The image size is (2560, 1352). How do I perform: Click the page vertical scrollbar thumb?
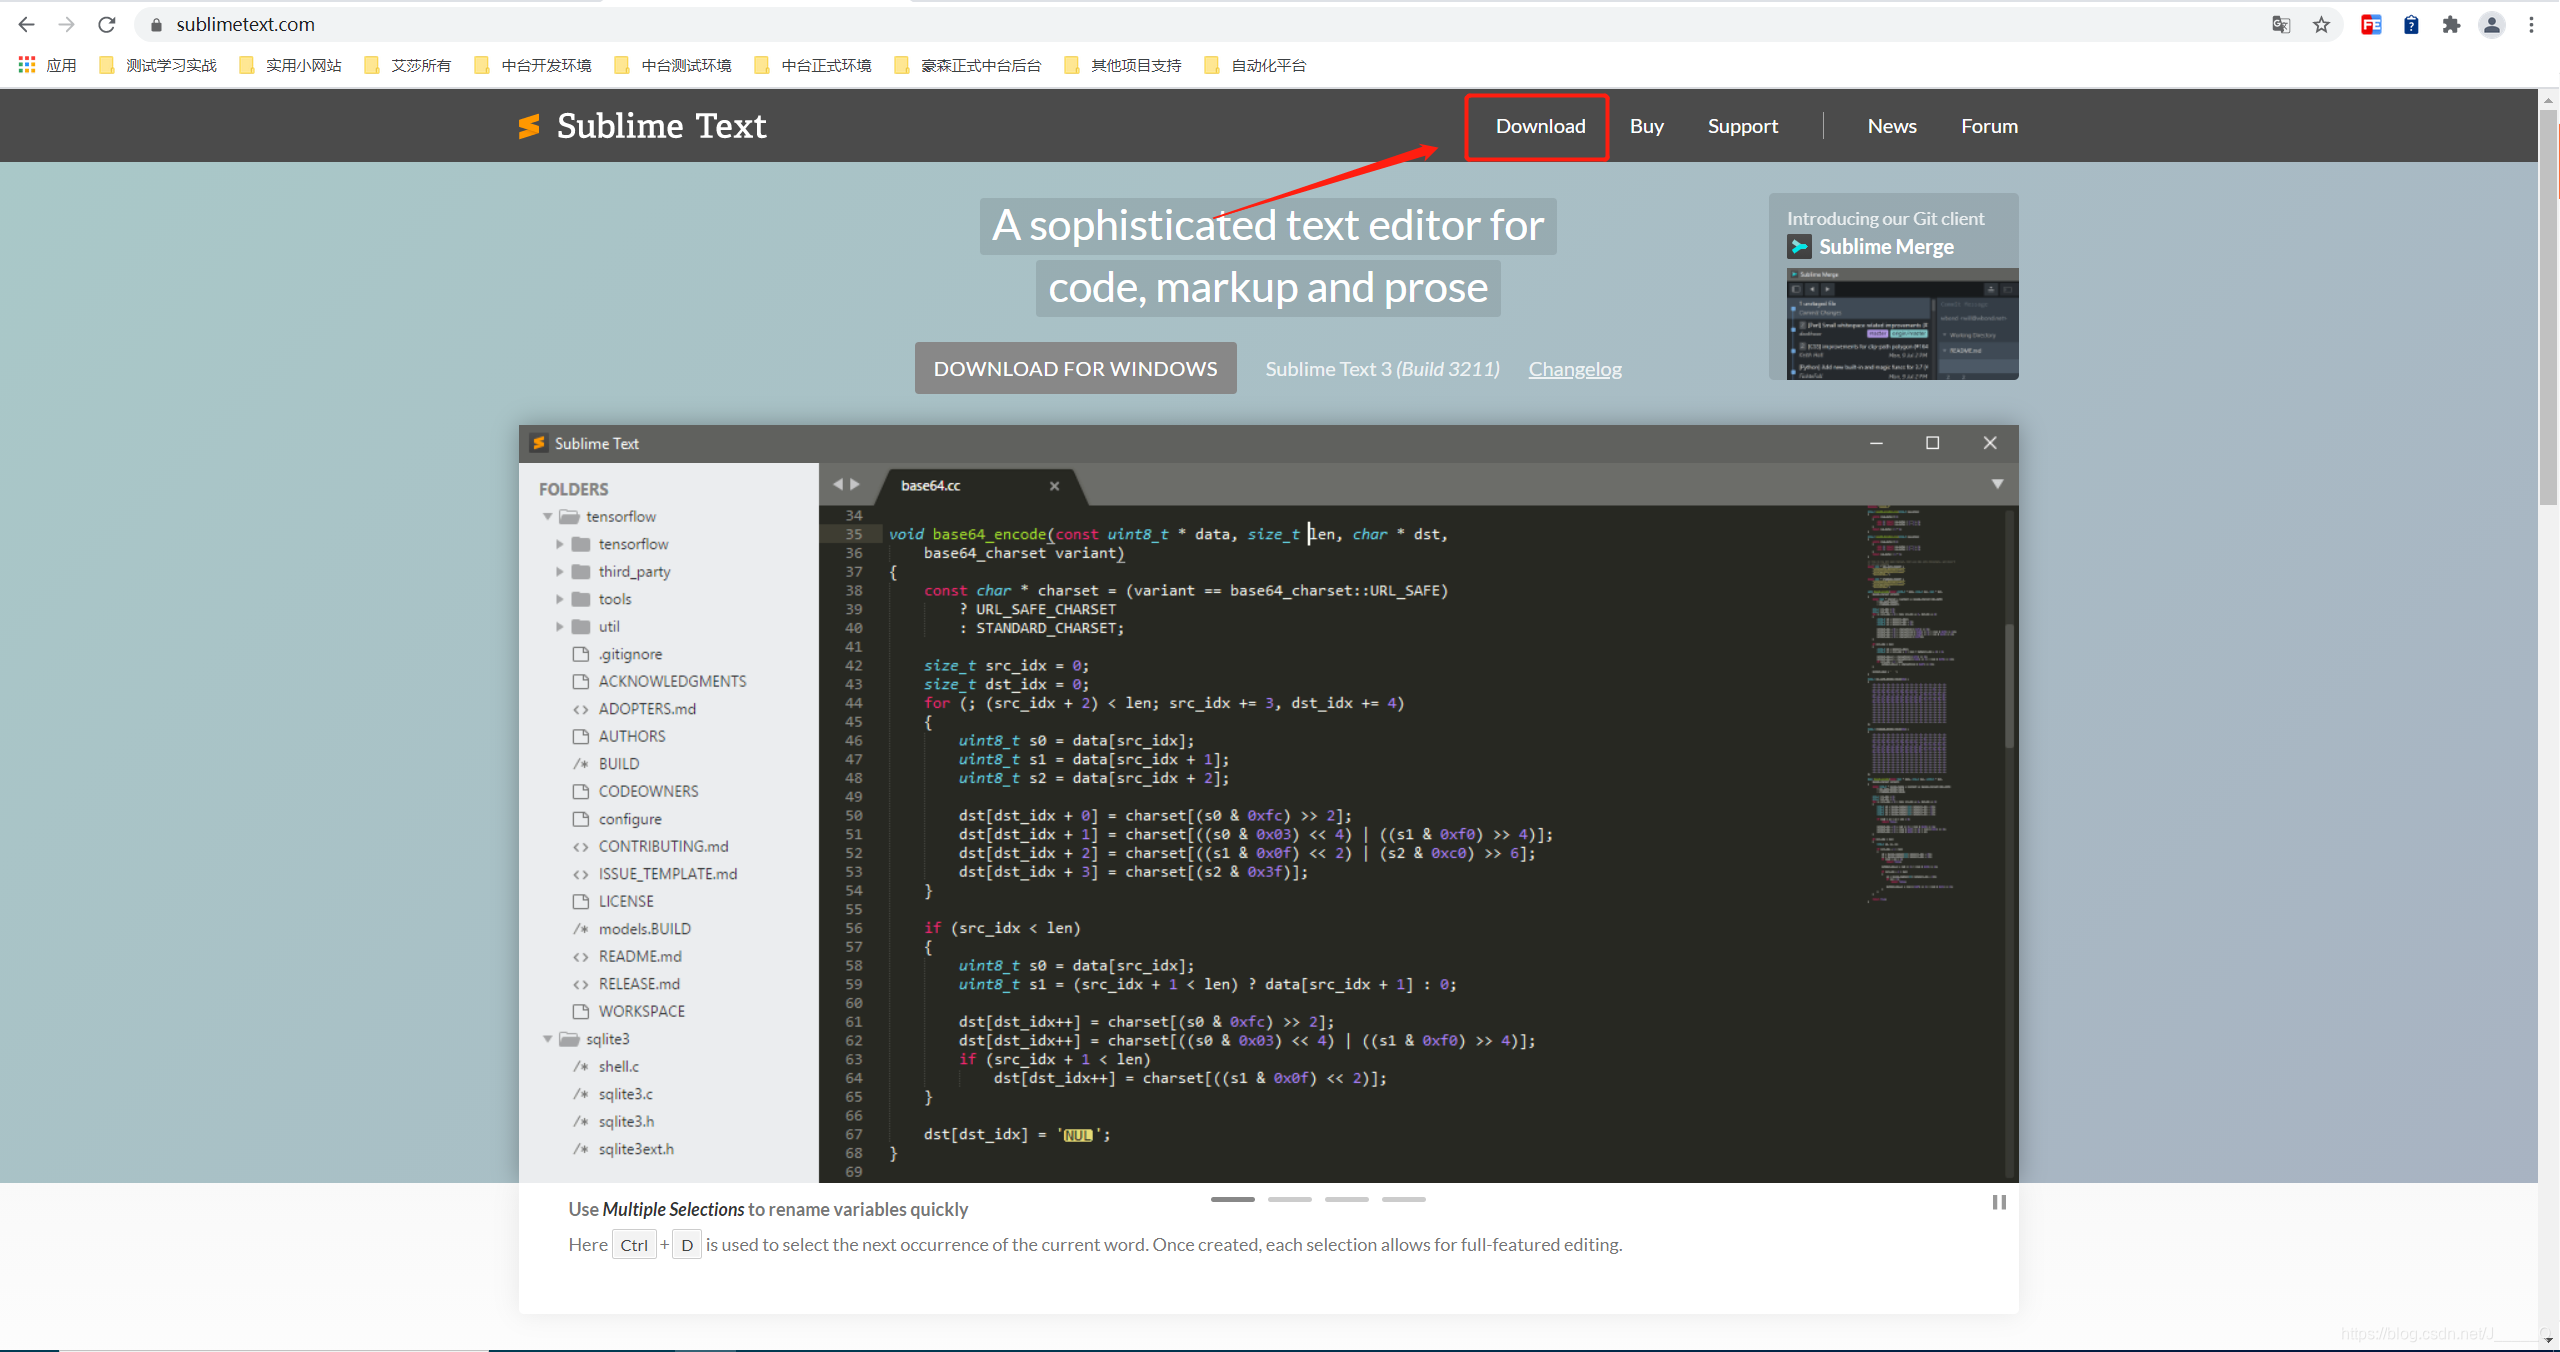click(2549, 306)
